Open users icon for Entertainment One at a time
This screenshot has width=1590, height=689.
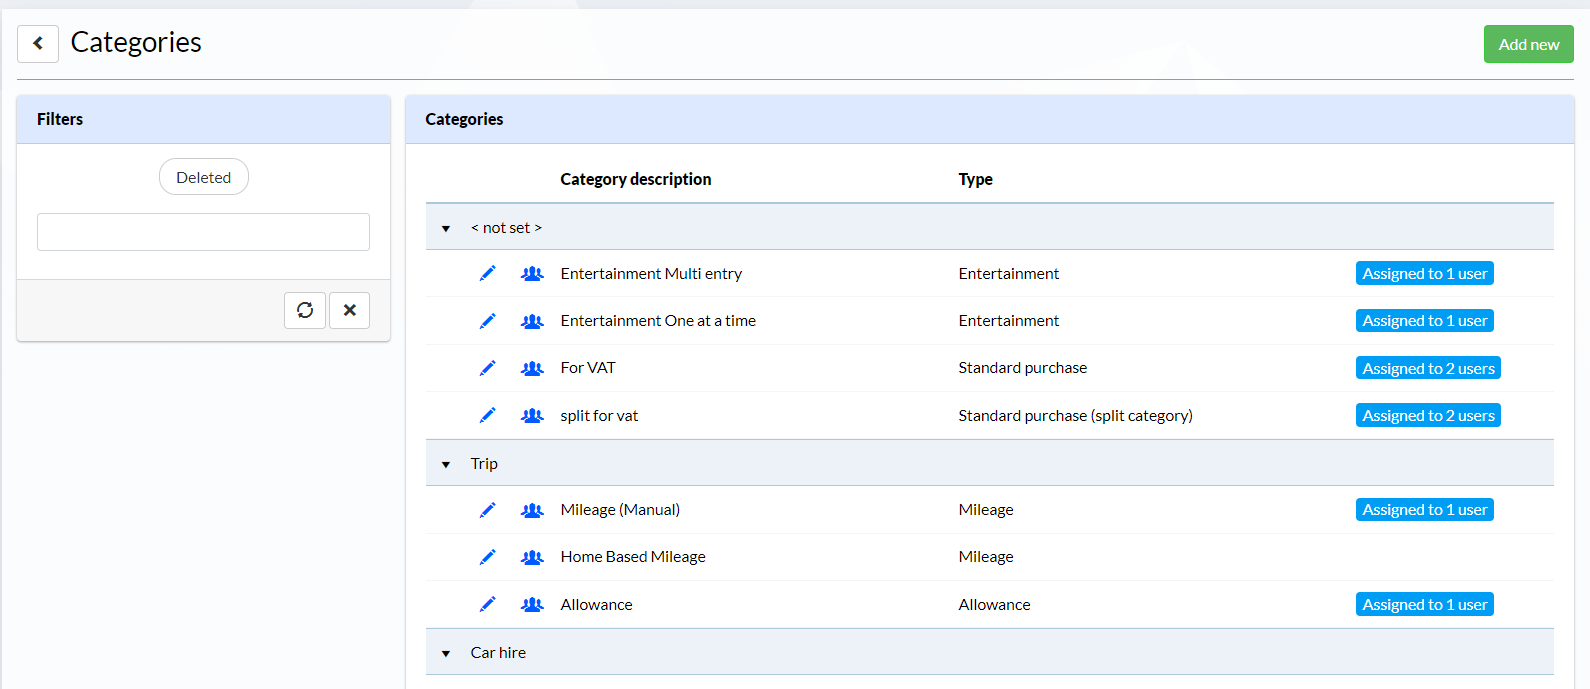(532, 321)
